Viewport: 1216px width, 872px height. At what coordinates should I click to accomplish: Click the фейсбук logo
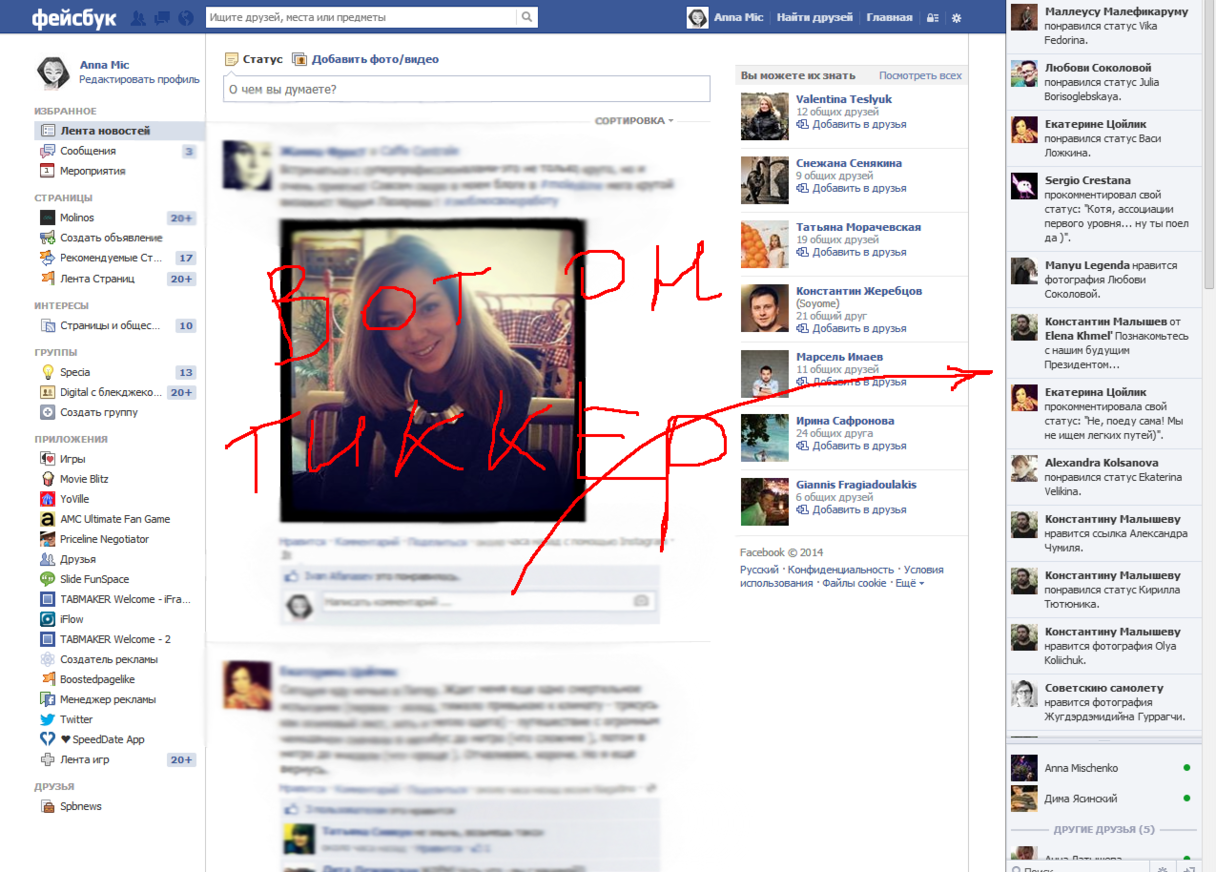click(73, 18)
